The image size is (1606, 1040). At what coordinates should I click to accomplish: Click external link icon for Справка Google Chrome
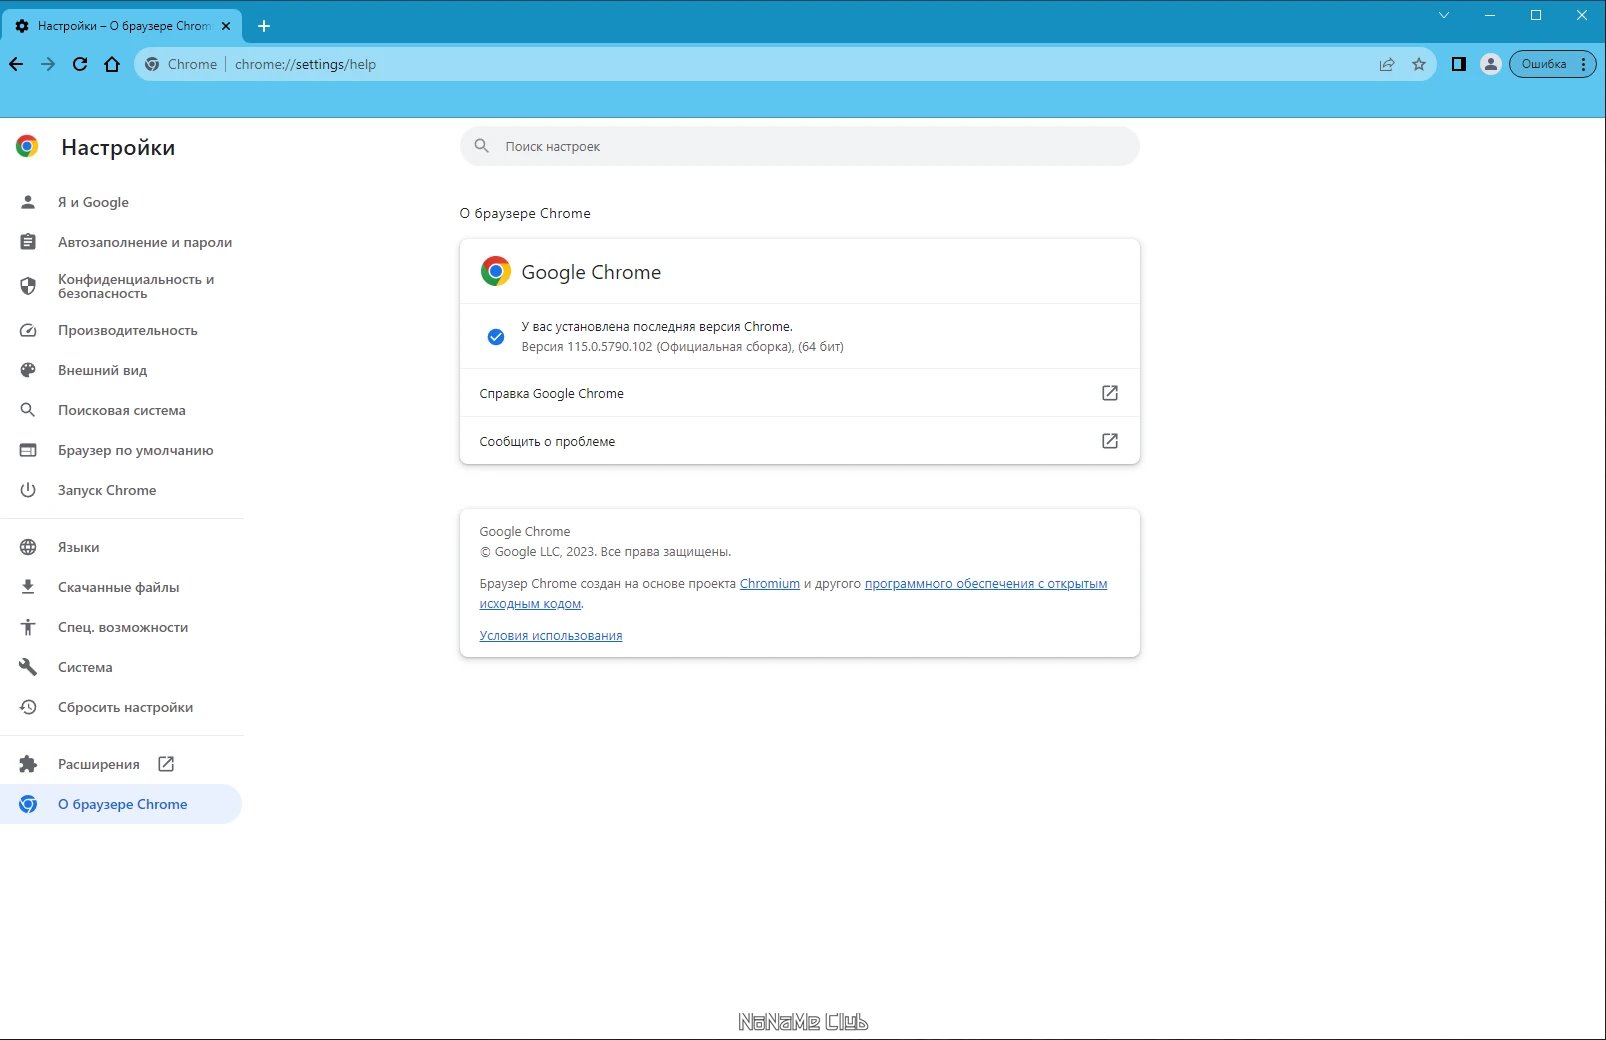click(x=1110, y=393)
